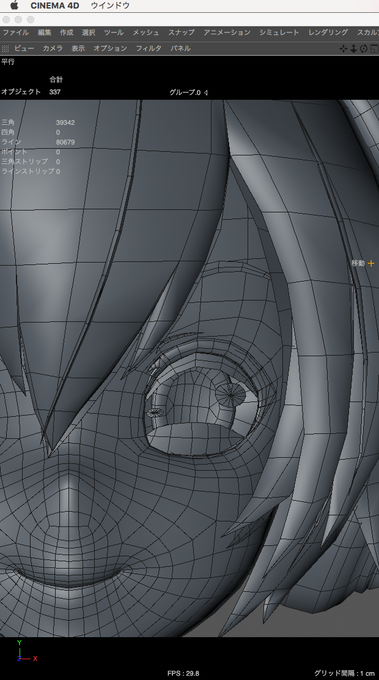Open the ツール menu
Image resolution: width=379 pixels, height=680 pixels.
pyautogui.click(x=114, y=33)
